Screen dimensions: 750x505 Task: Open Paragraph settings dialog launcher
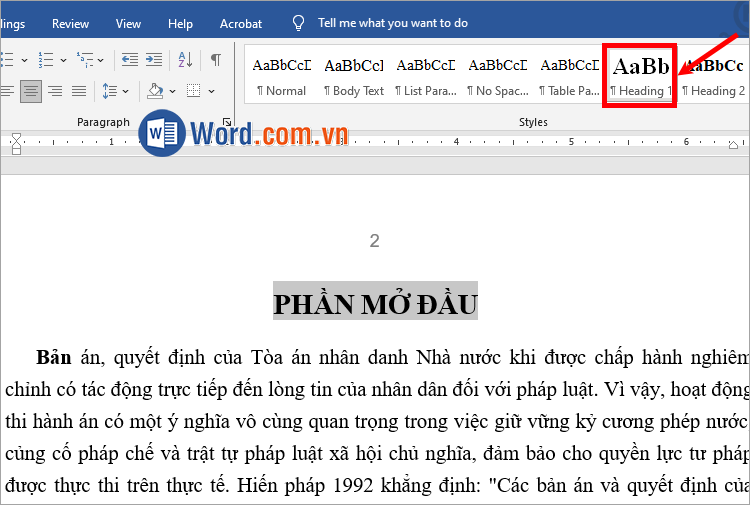click(x=227, y=122)
